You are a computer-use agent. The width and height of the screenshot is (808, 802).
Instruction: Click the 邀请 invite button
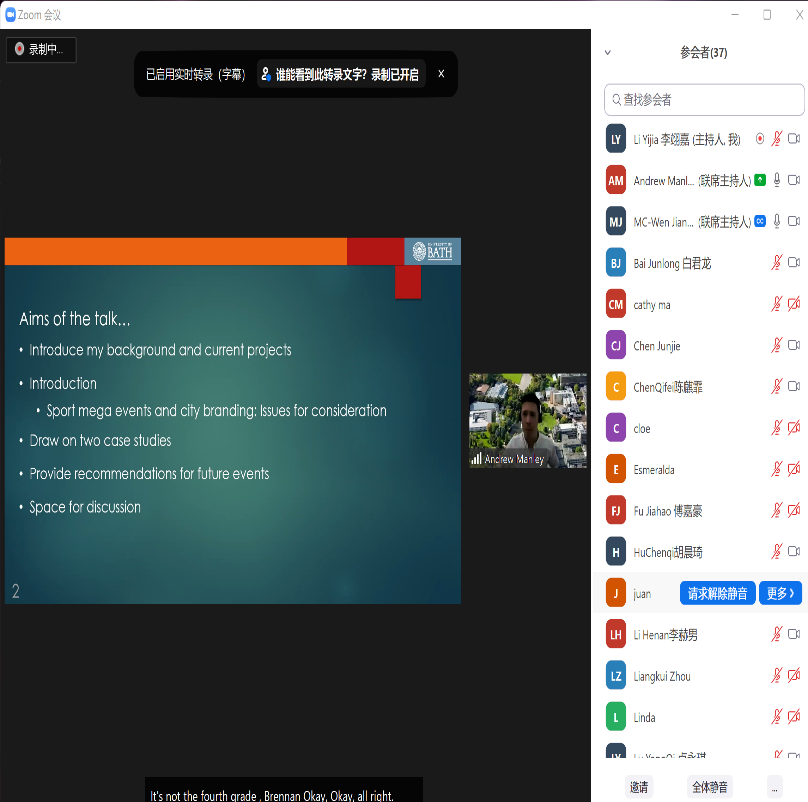pos(639,787)
